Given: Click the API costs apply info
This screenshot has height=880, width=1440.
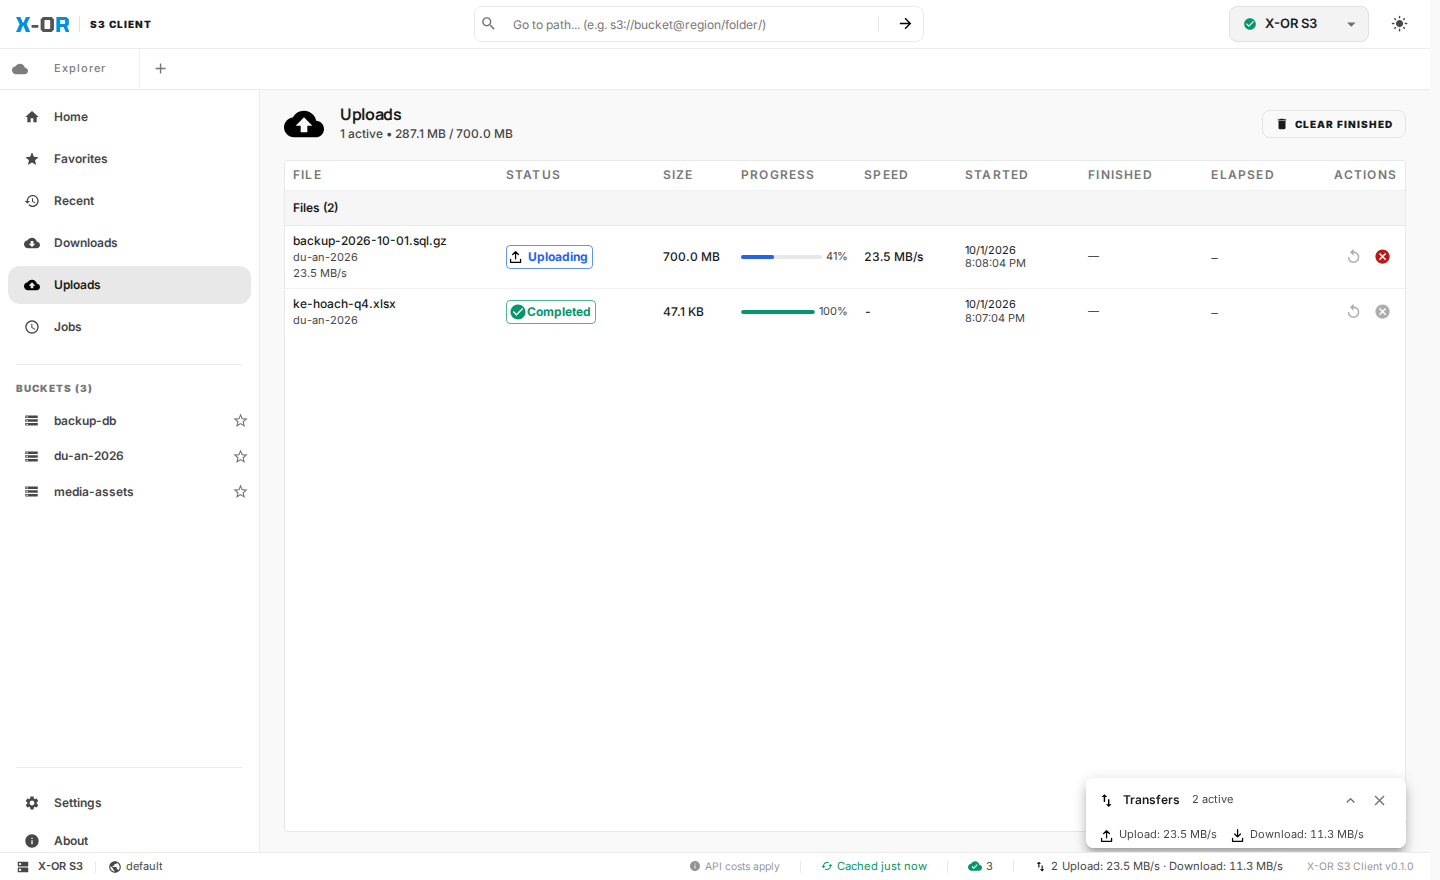Looking at the screenshot, I should [734, 866].
